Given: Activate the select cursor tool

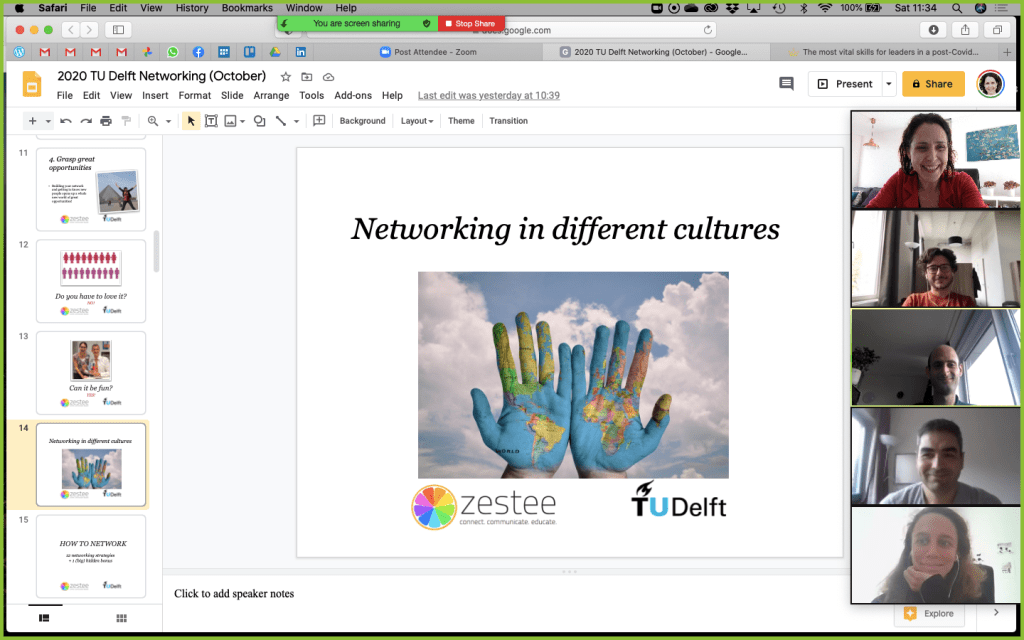Looking at the screenshot, I should point(191,121).
